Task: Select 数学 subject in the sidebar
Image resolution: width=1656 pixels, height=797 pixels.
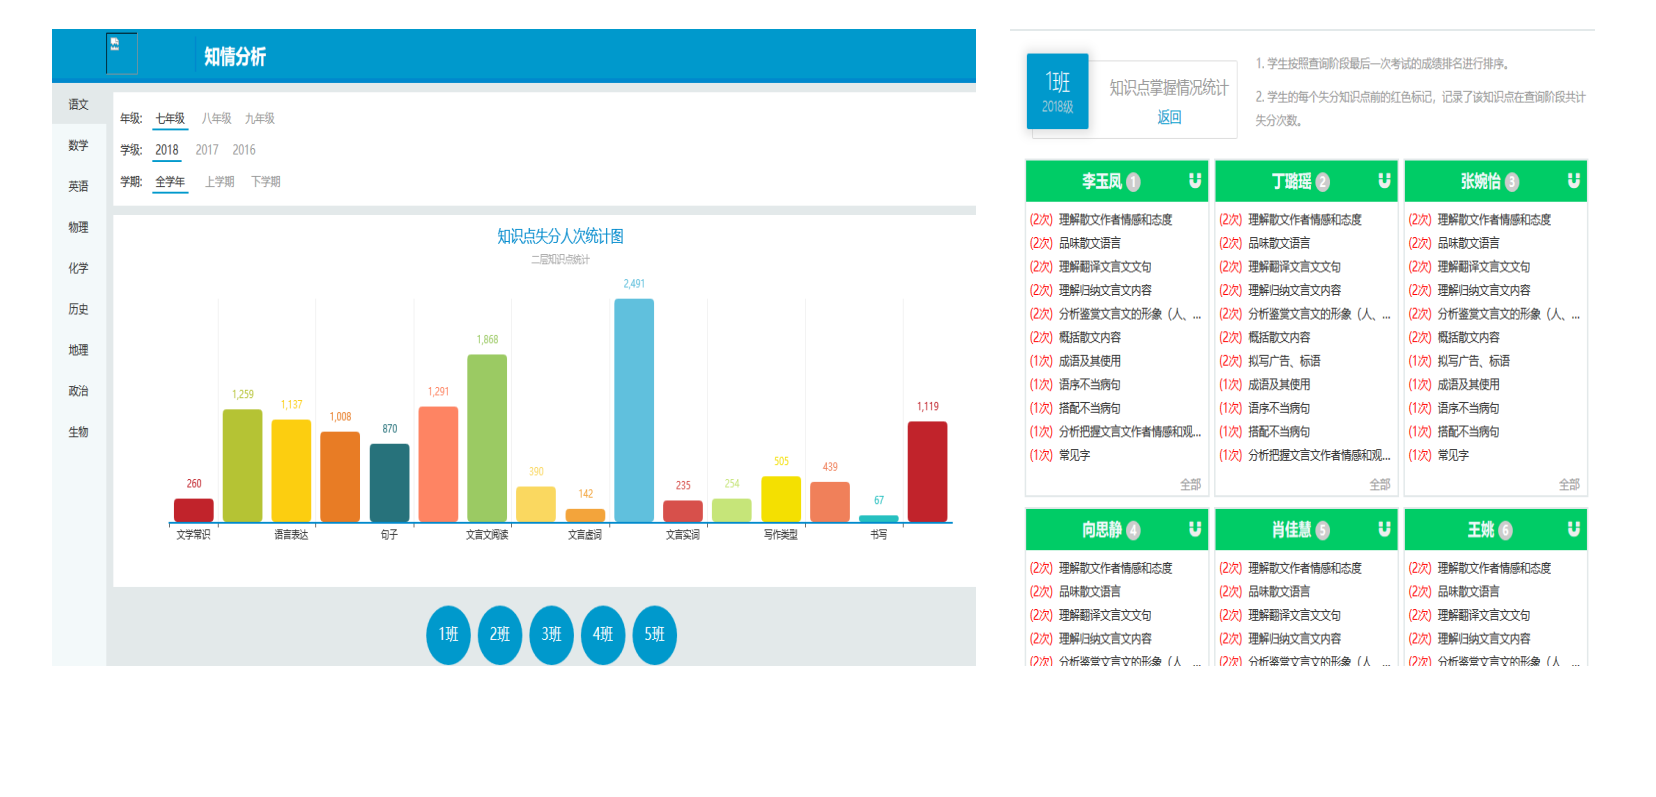Action: click(79, 145)
